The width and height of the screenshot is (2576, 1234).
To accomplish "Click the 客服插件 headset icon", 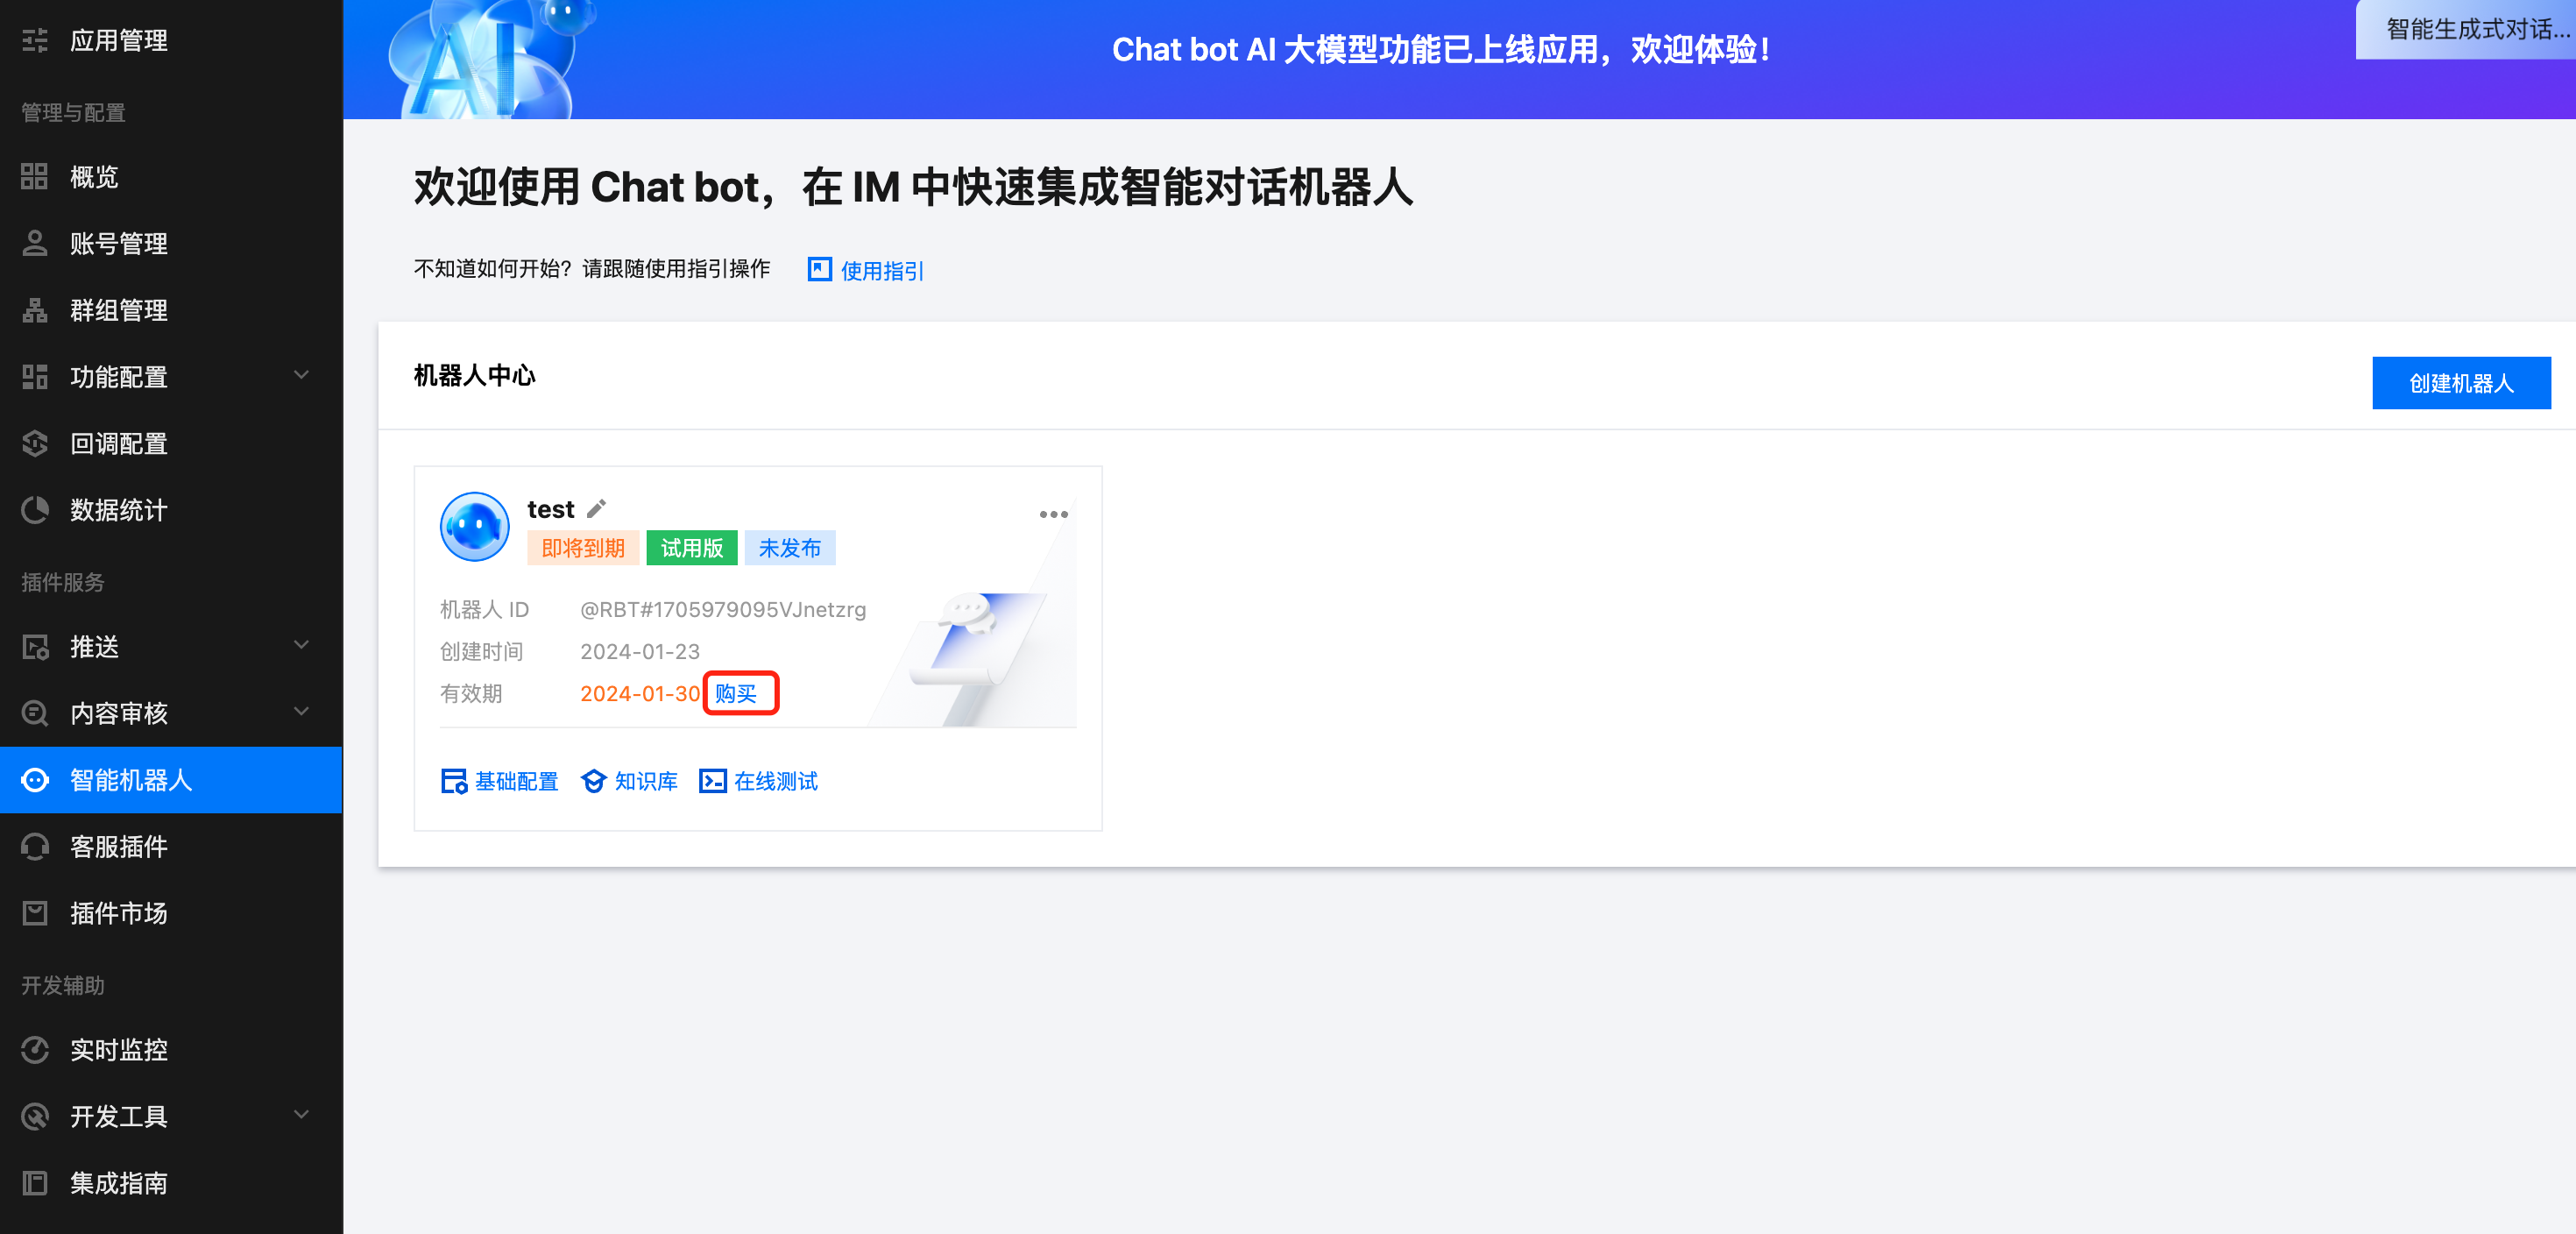I will pos(35,847).
